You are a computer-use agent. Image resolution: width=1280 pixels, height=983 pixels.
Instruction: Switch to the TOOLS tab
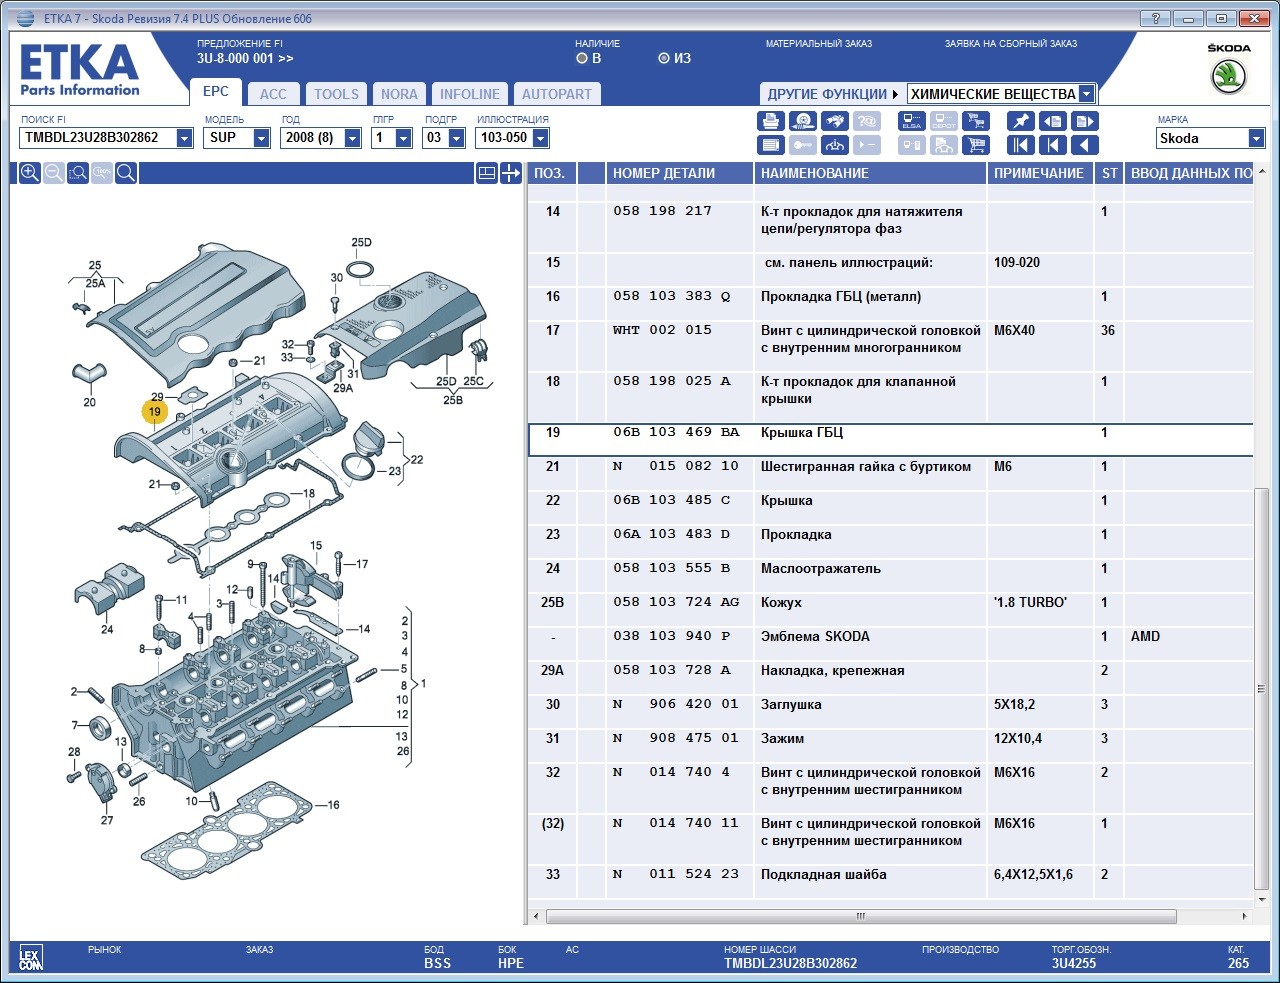336,94
